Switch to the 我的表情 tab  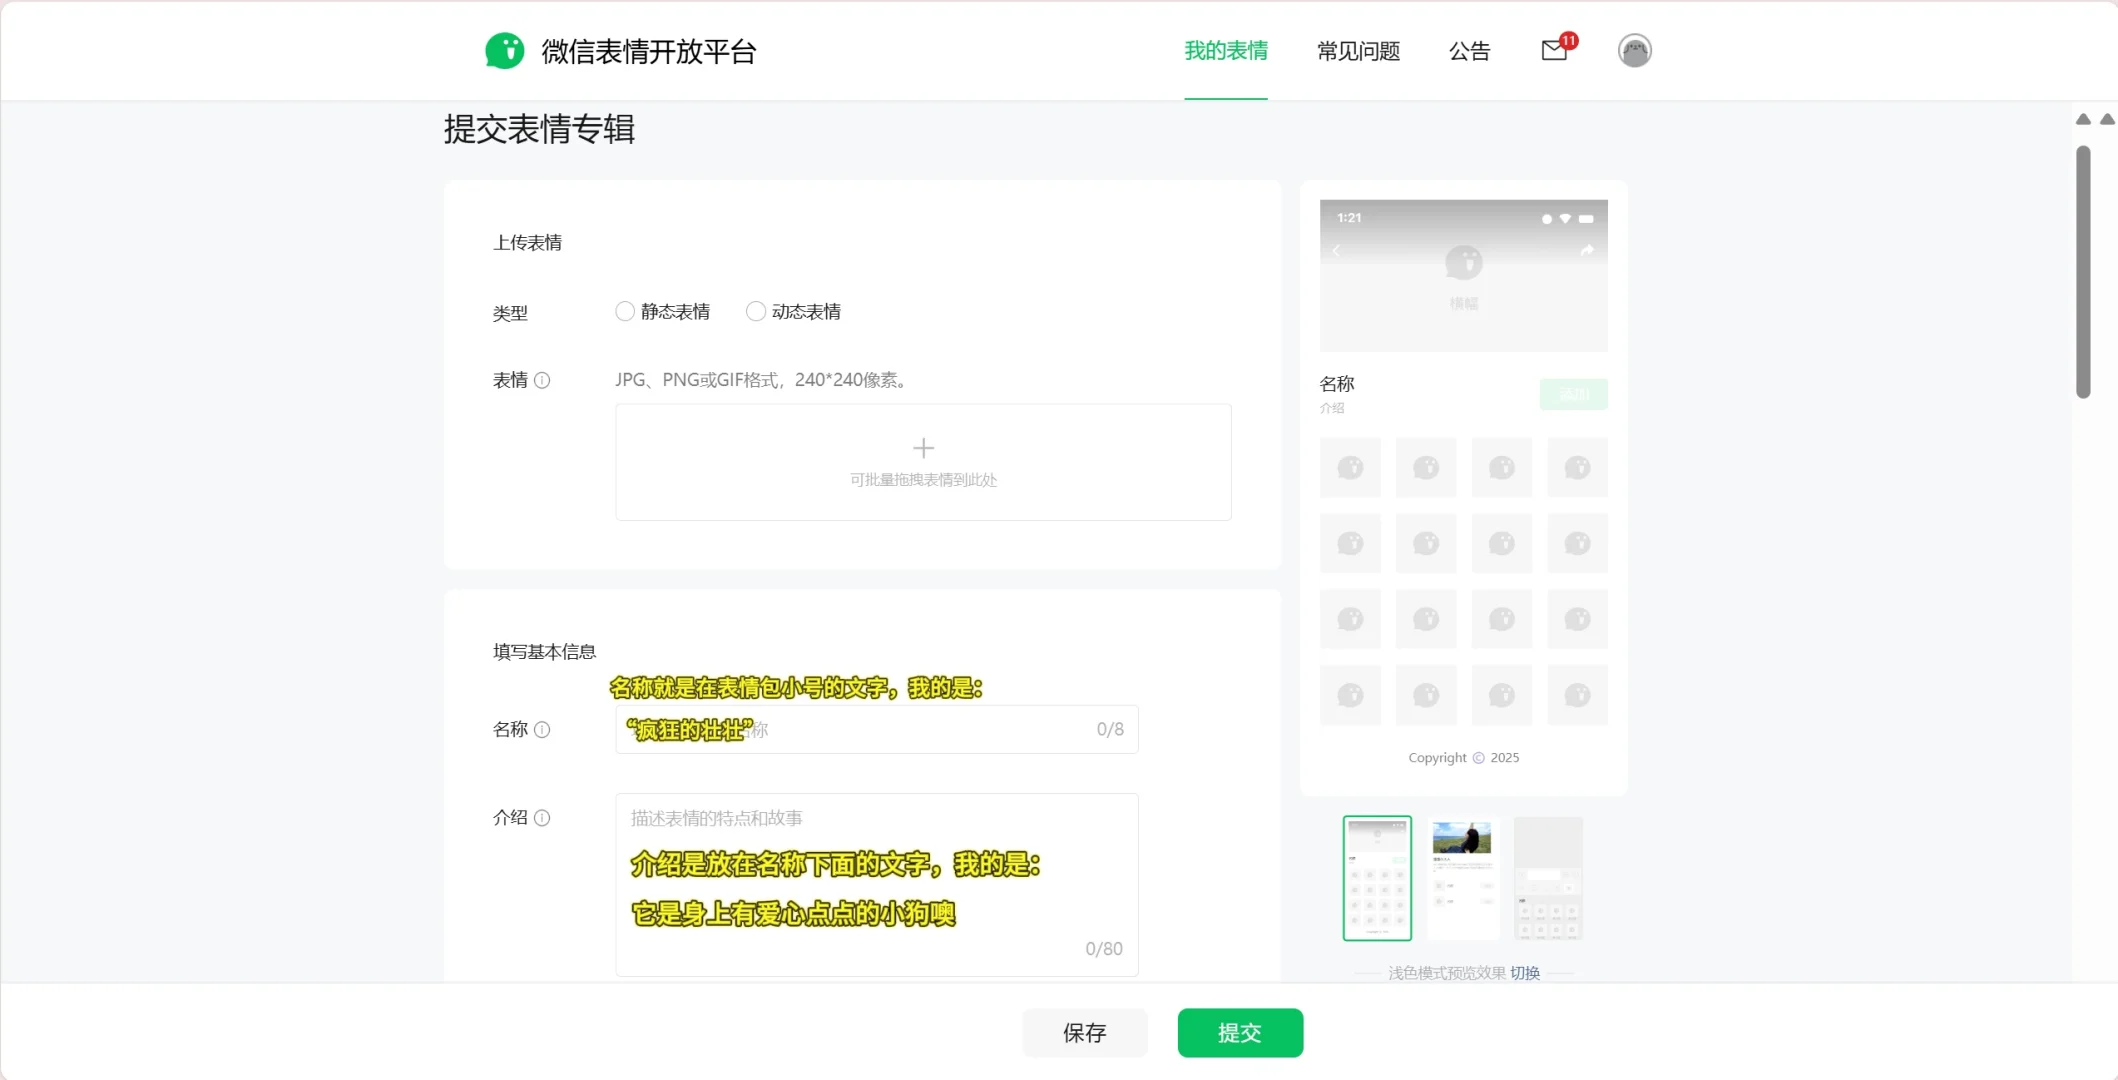(x=1225, y=51)
